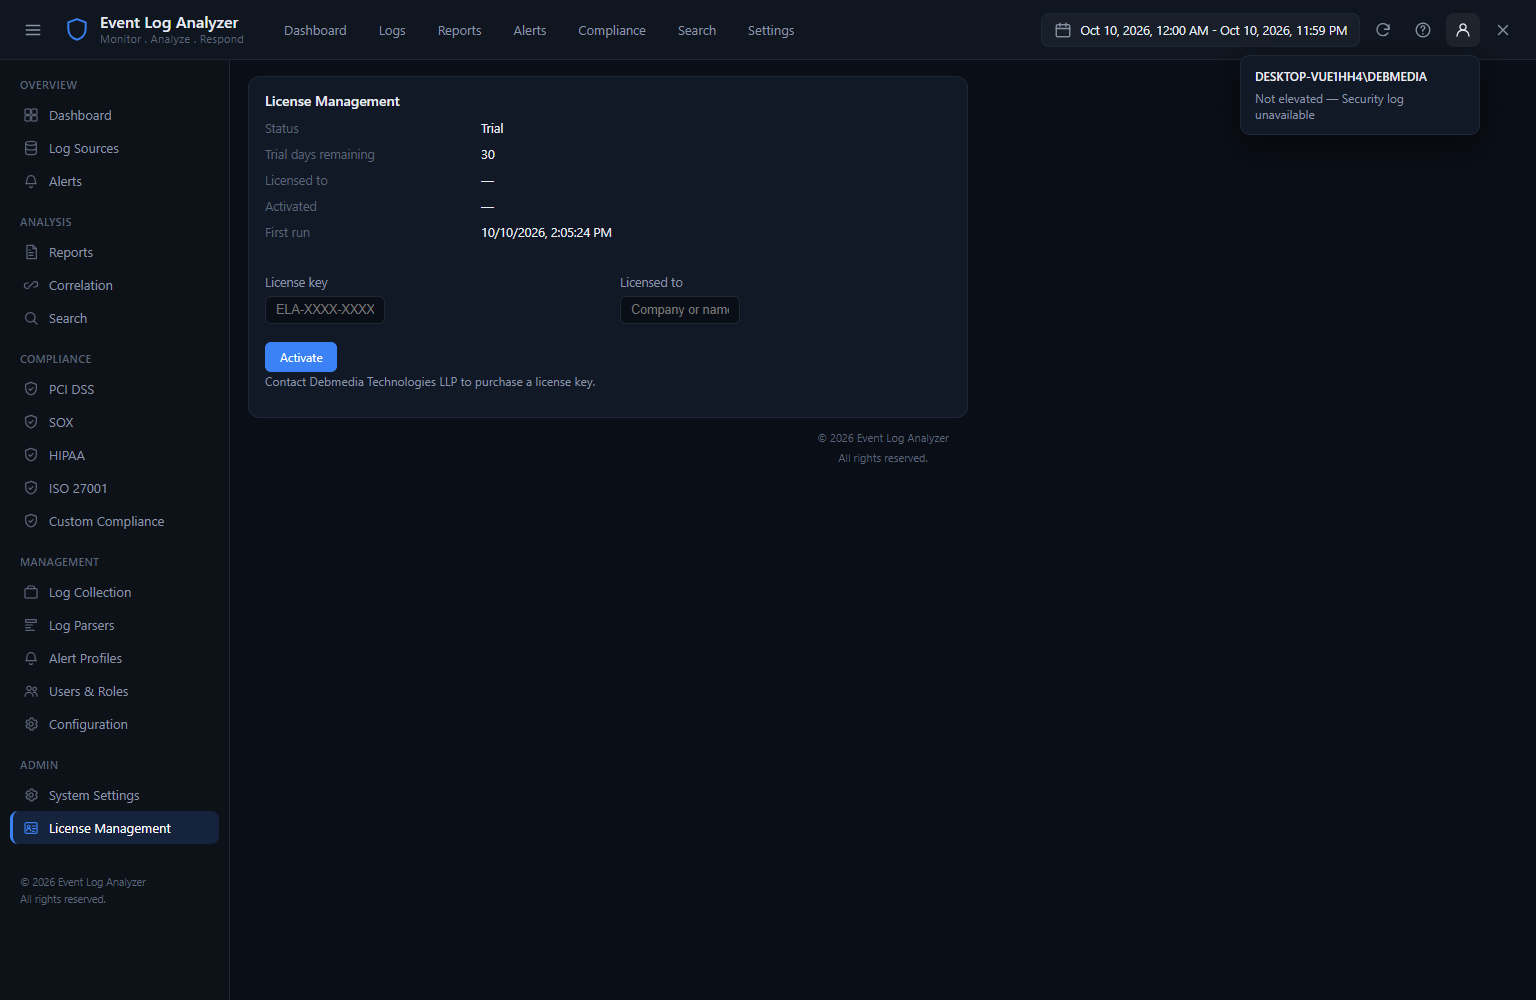
Task: Switch to Search top menu
Action: coord(697,30)
